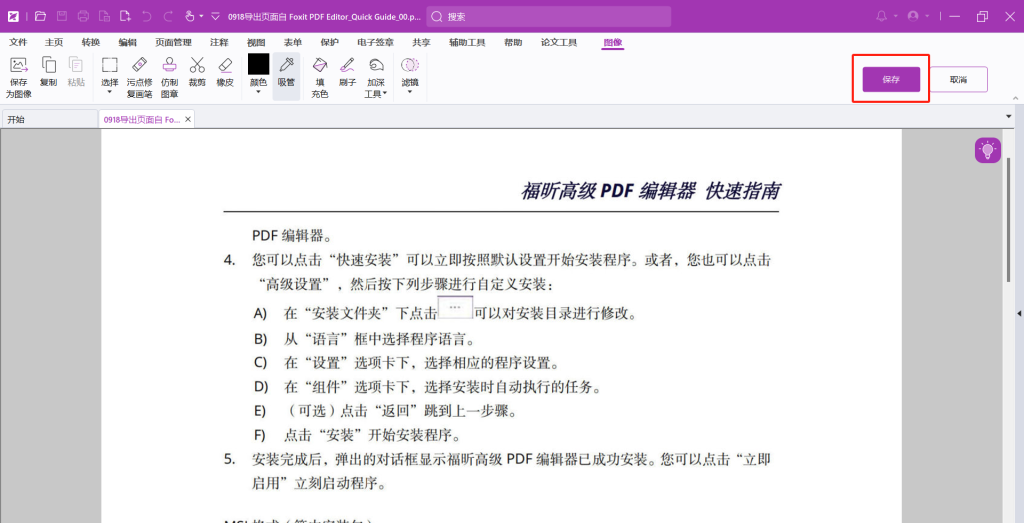Click the 取消 cancel button
Viewport: 1024px width, 523px height.
(959, 80)
